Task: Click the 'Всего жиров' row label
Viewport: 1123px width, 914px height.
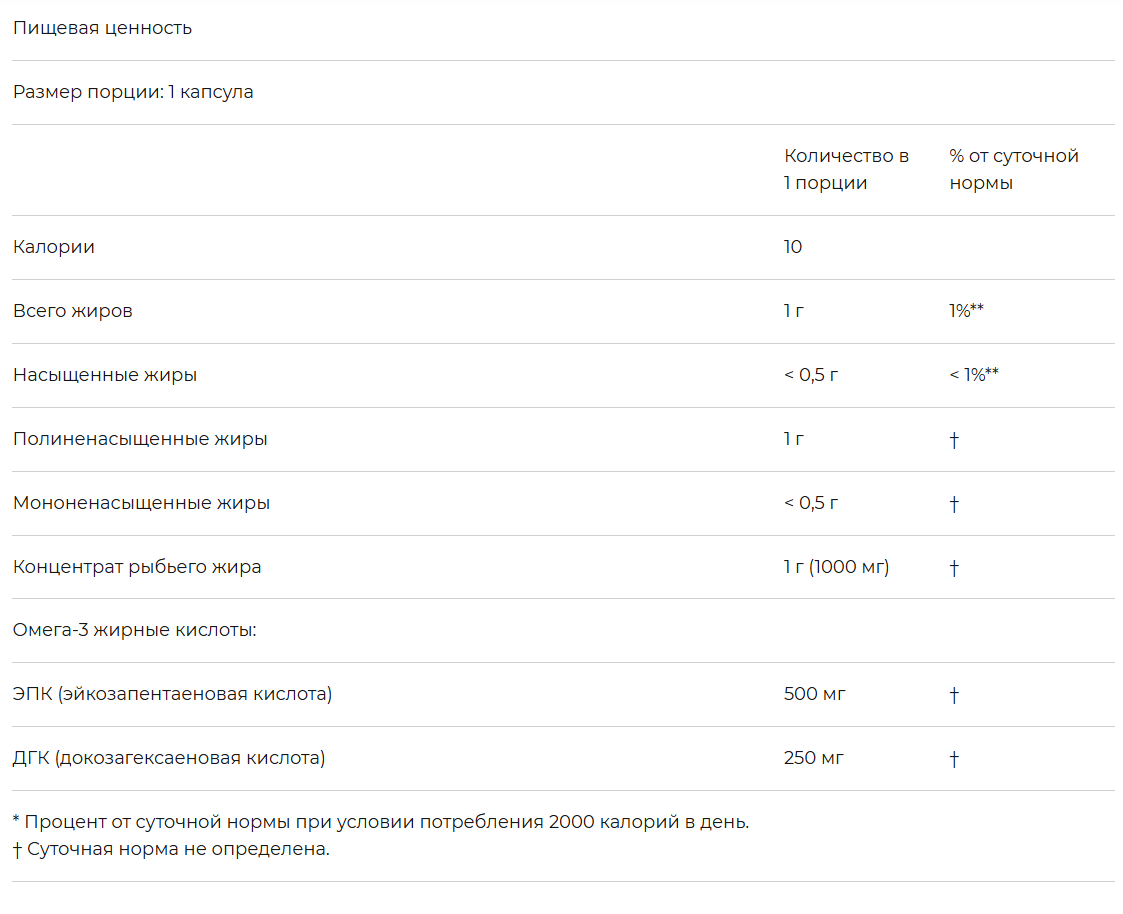Action: pyautogui.click(x=73, y=311)
